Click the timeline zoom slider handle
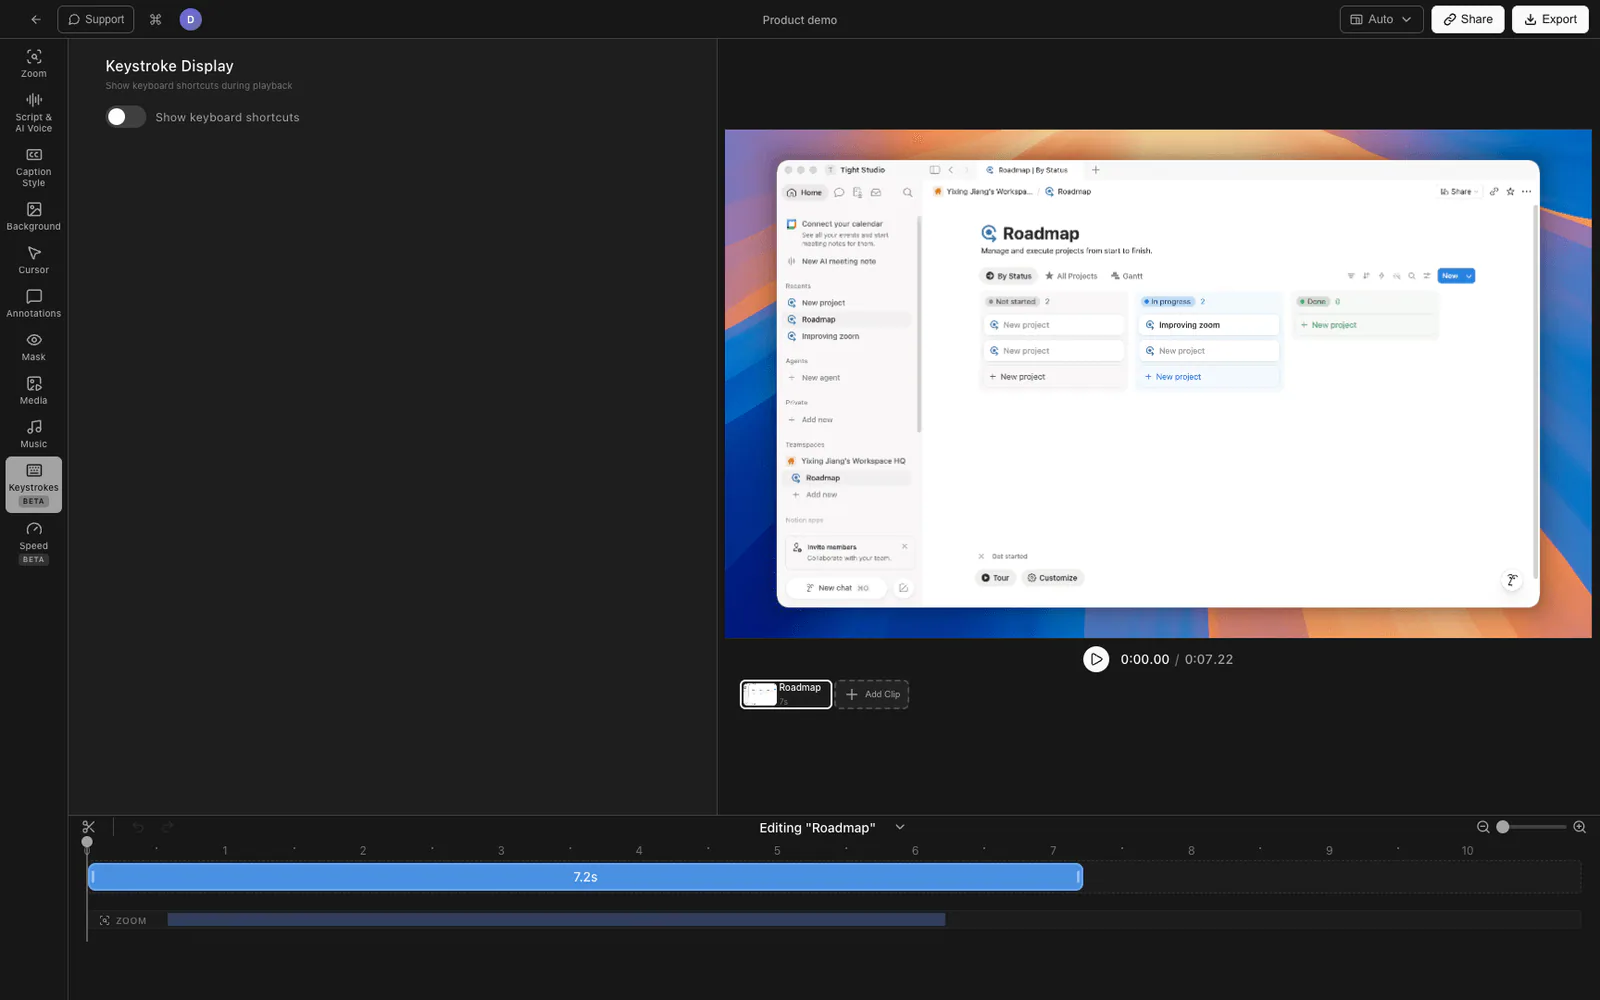This screenshot has width=1600, height=1000. [x=1502, y=827]
